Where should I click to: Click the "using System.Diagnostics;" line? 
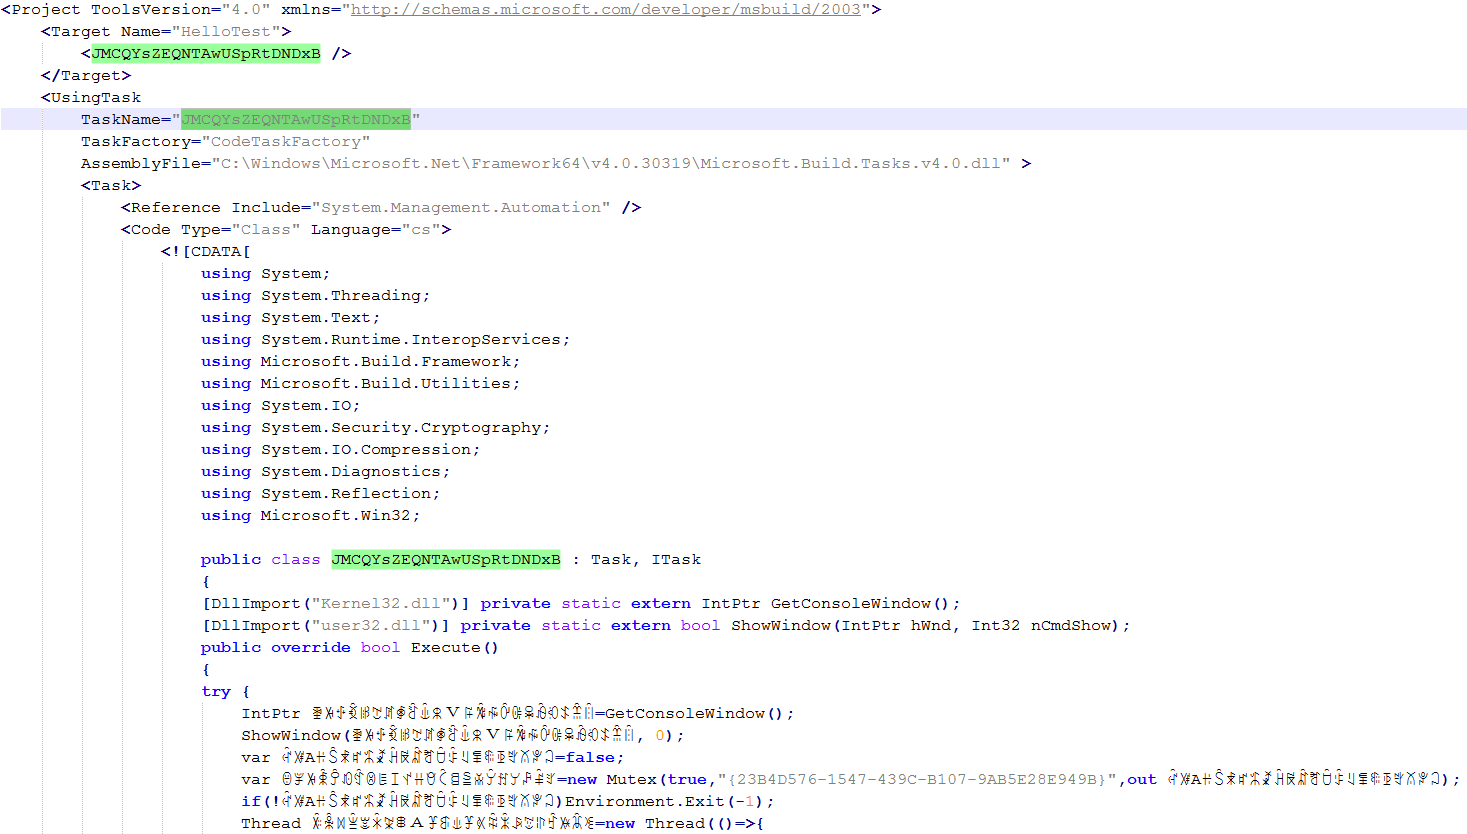pyautogui.click(x=325, y=471)
